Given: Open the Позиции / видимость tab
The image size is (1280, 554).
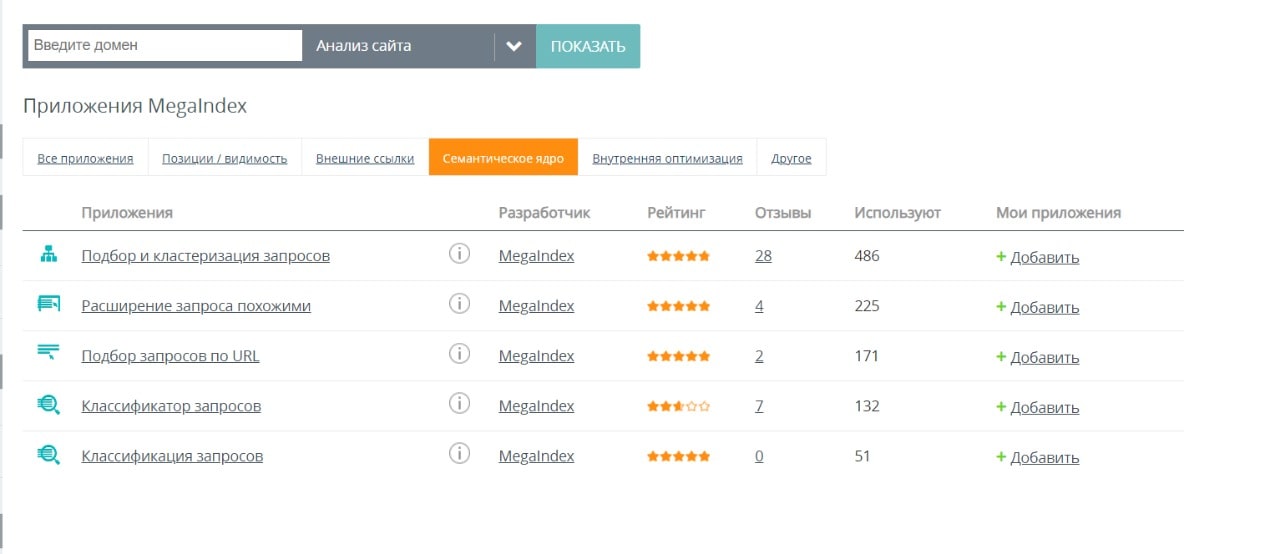Looking at the screenshot, I should pyautogui.click(x=224, y=158).
